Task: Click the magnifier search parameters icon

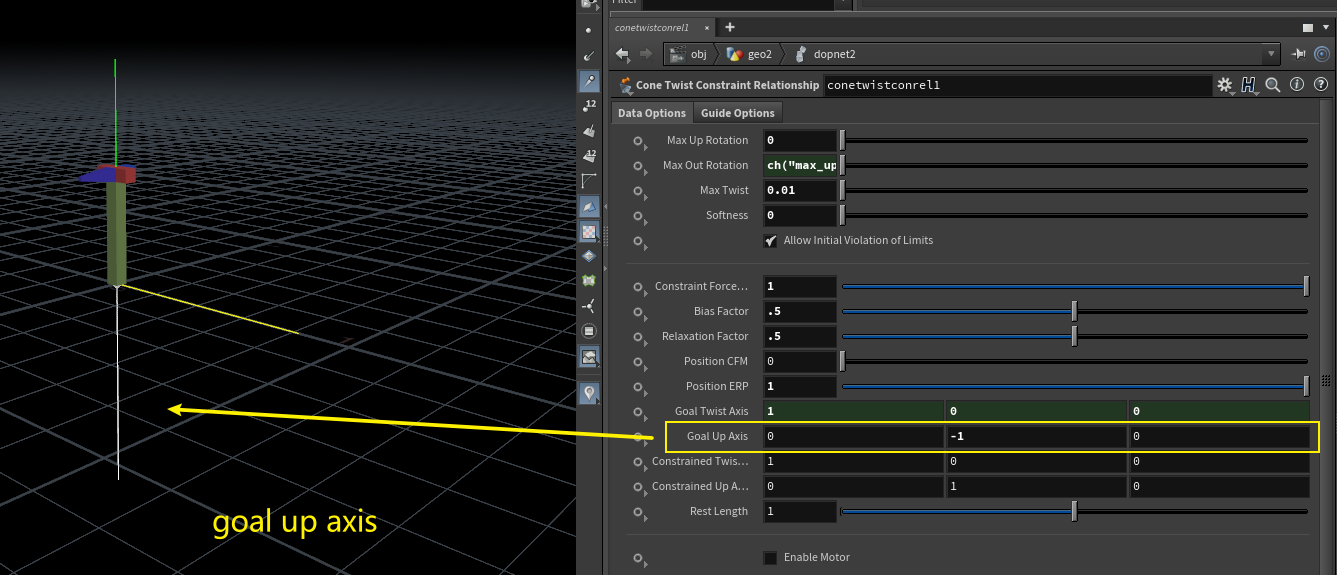Action: [x=1272, y=86]
